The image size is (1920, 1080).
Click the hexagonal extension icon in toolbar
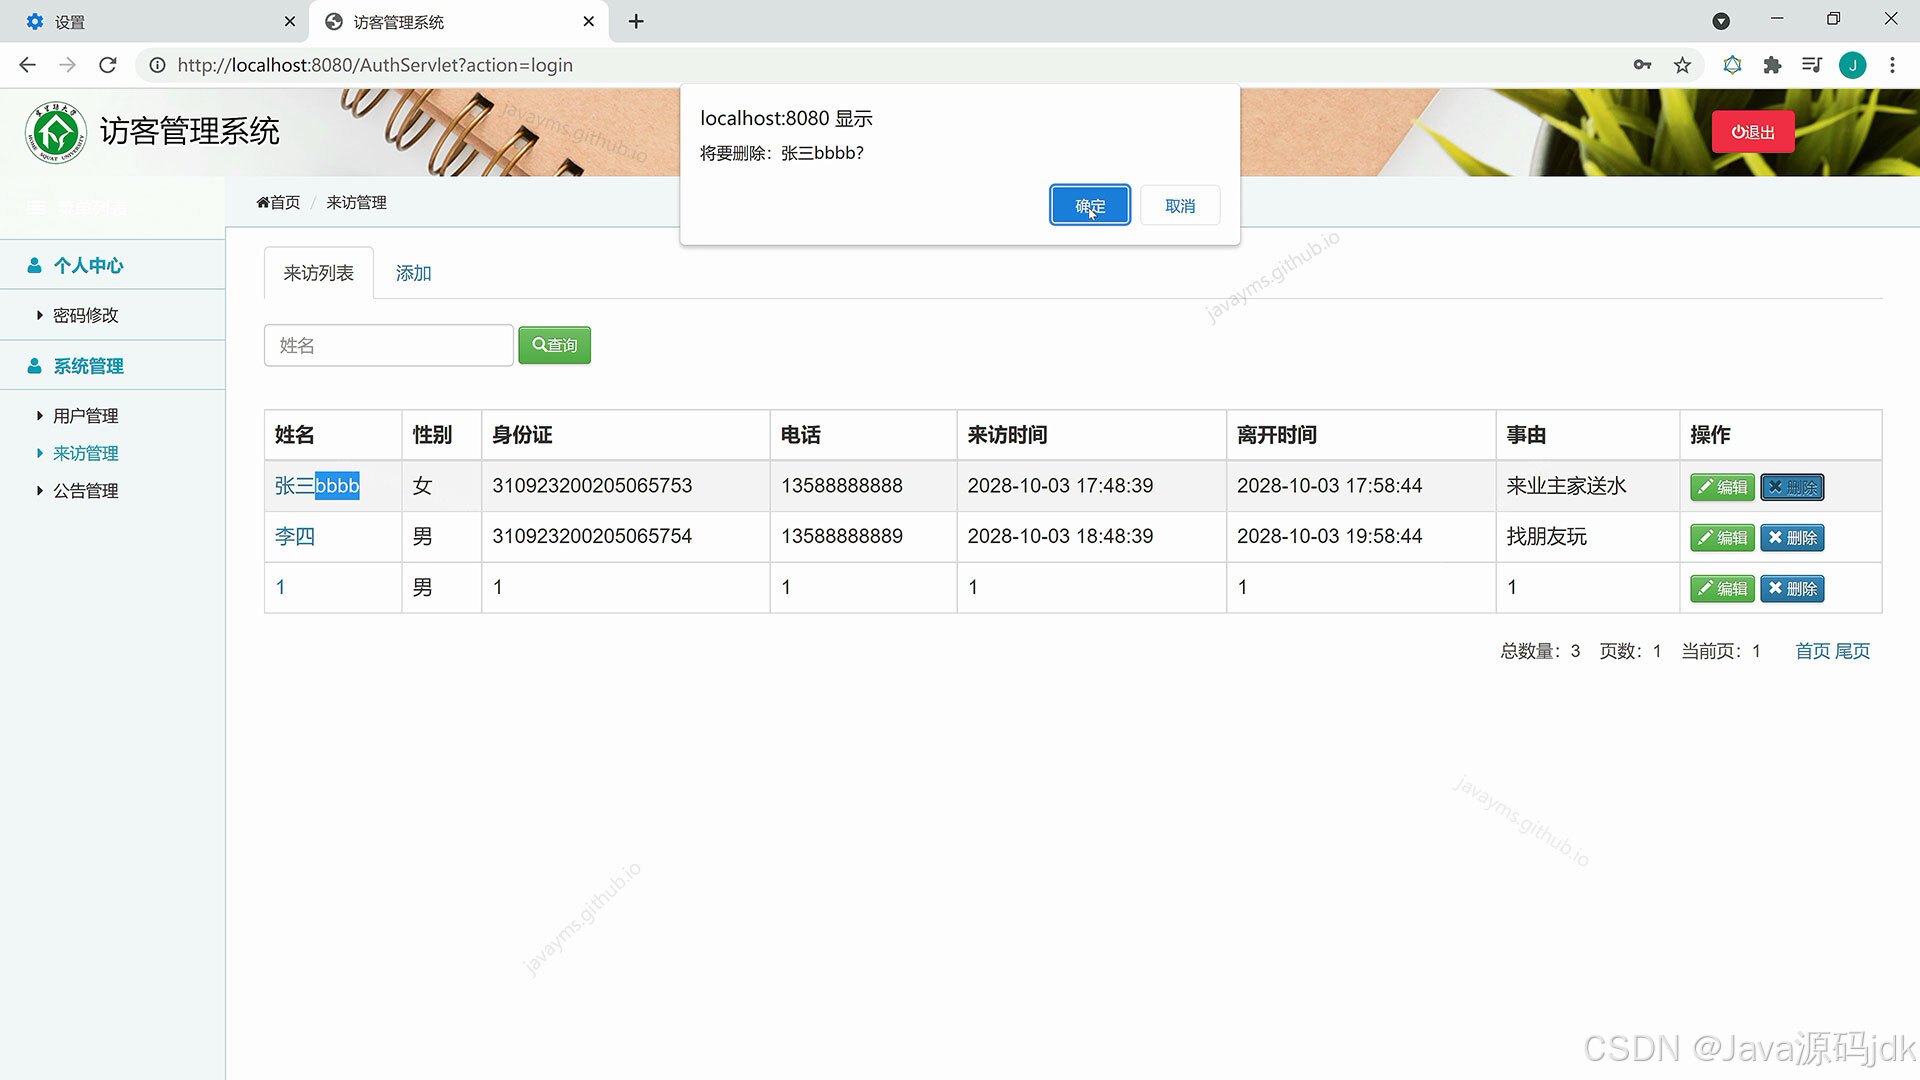(x=1733, y=65)
